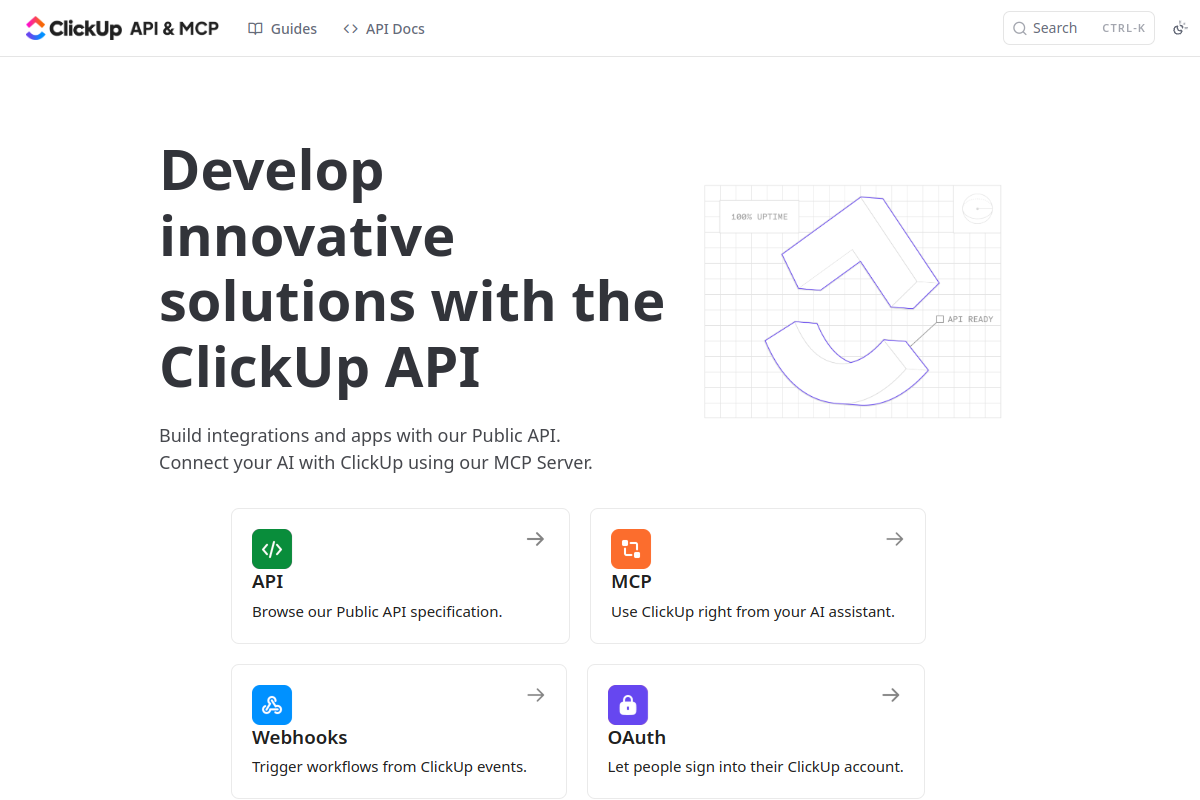Click 'Browse our Public API specification.' text

[377, 611]
